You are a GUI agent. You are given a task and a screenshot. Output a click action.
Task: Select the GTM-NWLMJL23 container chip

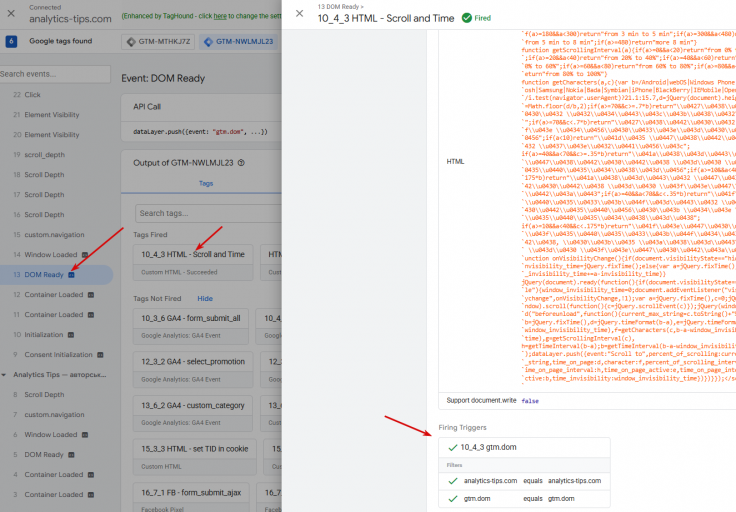tap(238, 41)
